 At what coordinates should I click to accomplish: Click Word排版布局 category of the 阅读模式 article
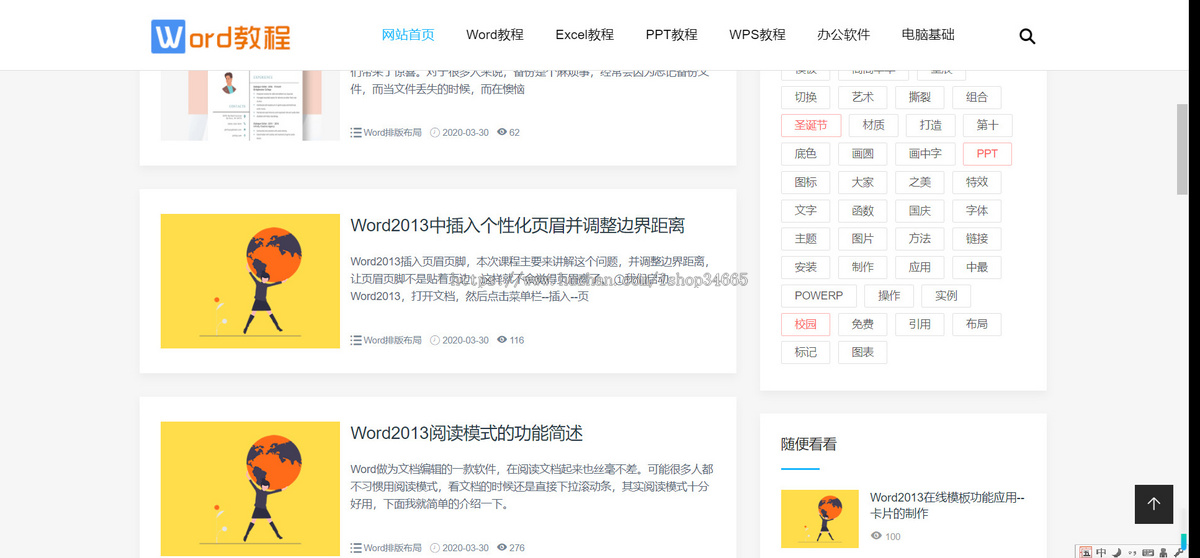(392, 548)
